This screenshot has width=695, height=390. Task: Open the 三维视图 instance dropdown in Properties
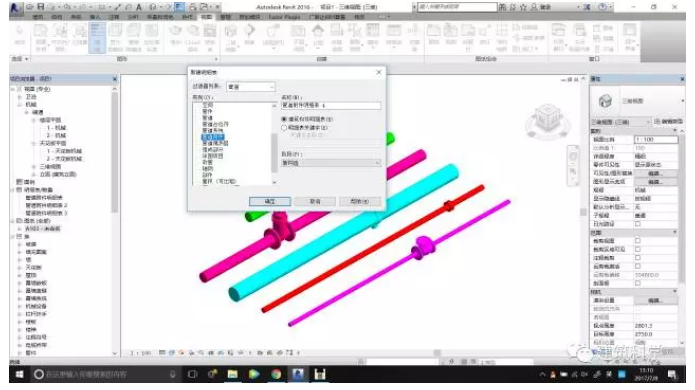620,121
